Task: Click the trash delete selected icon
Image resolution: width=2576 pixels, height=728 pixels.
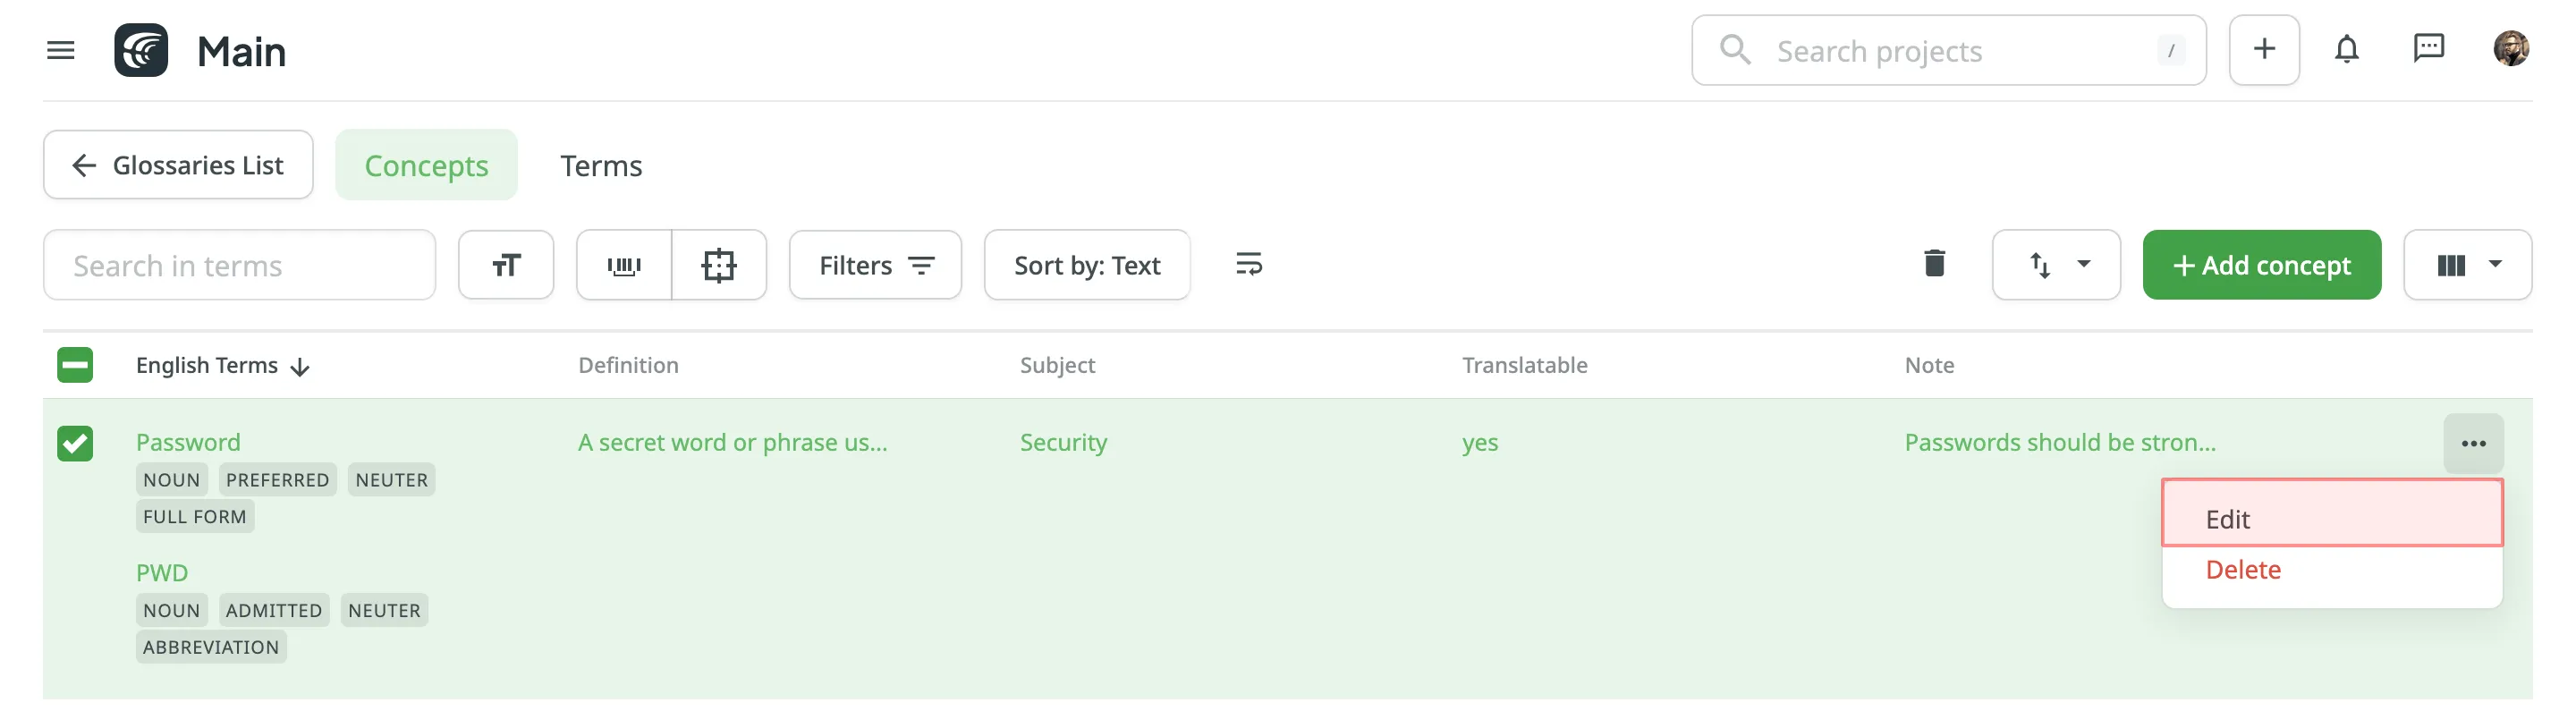Action: [x=1934, y=264]
